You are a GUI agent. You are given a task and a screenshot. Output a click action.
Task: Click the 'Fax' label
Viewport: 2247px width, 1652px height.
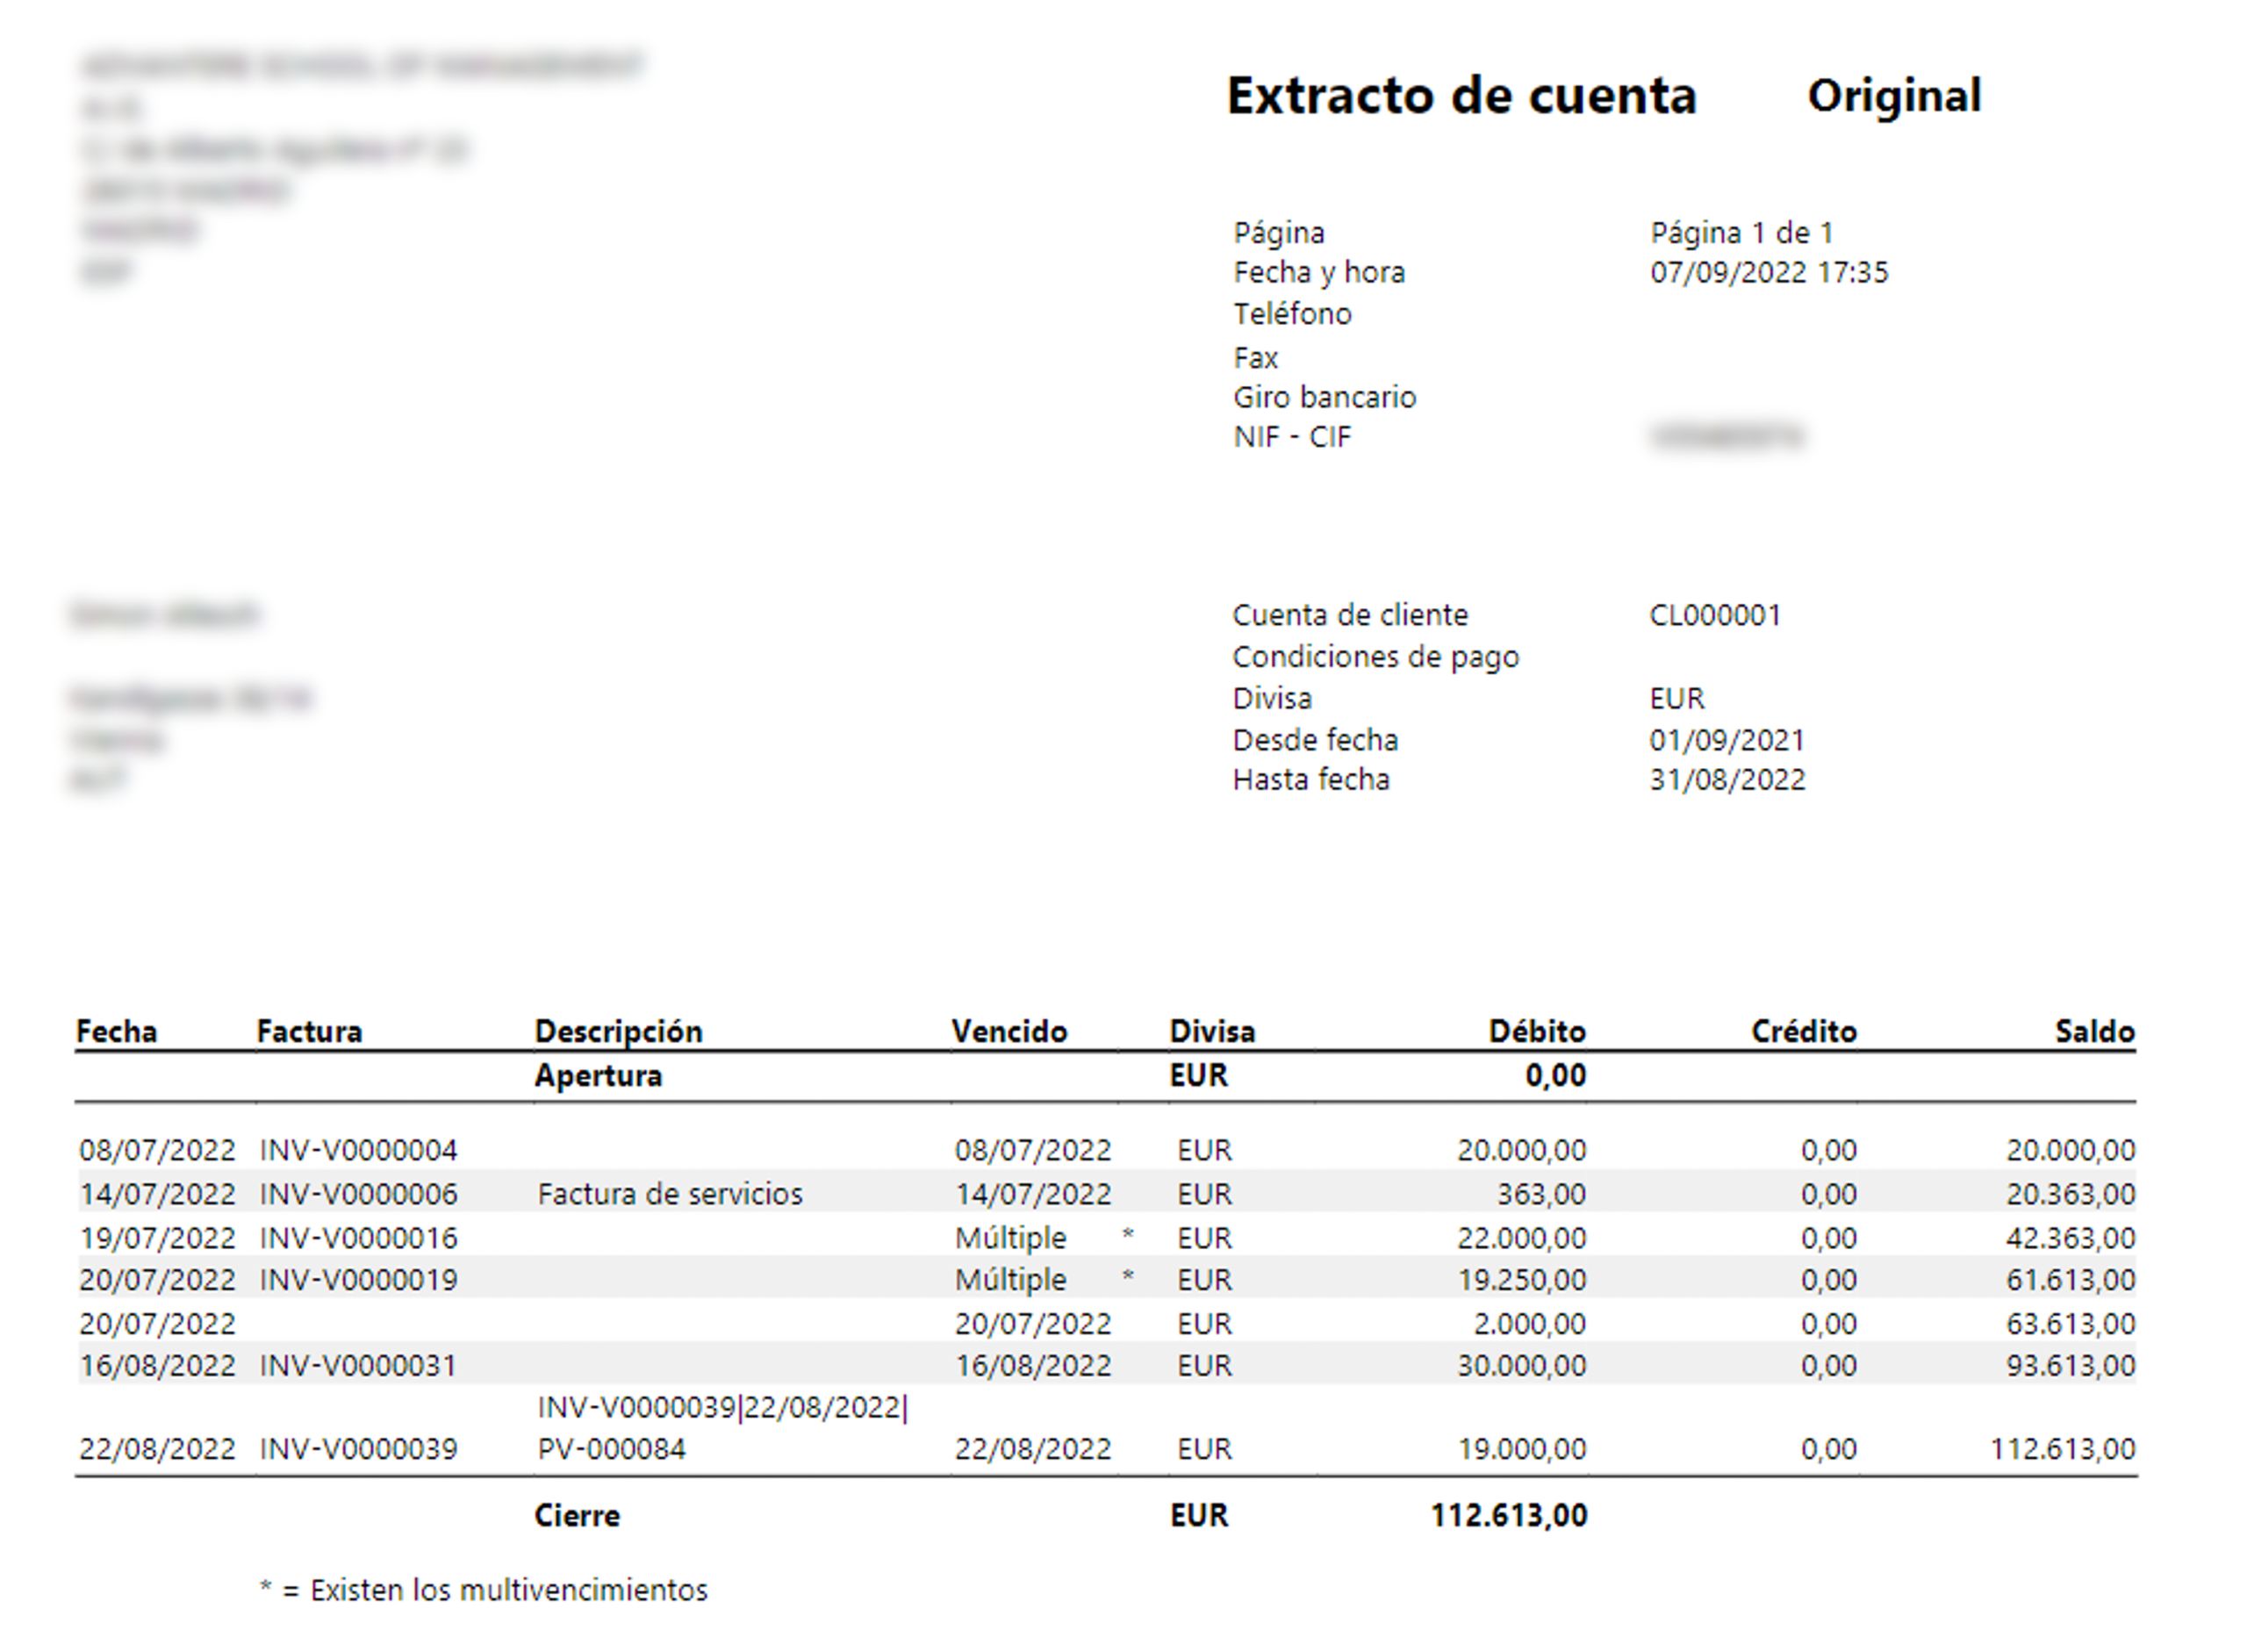pos(1255,357)
